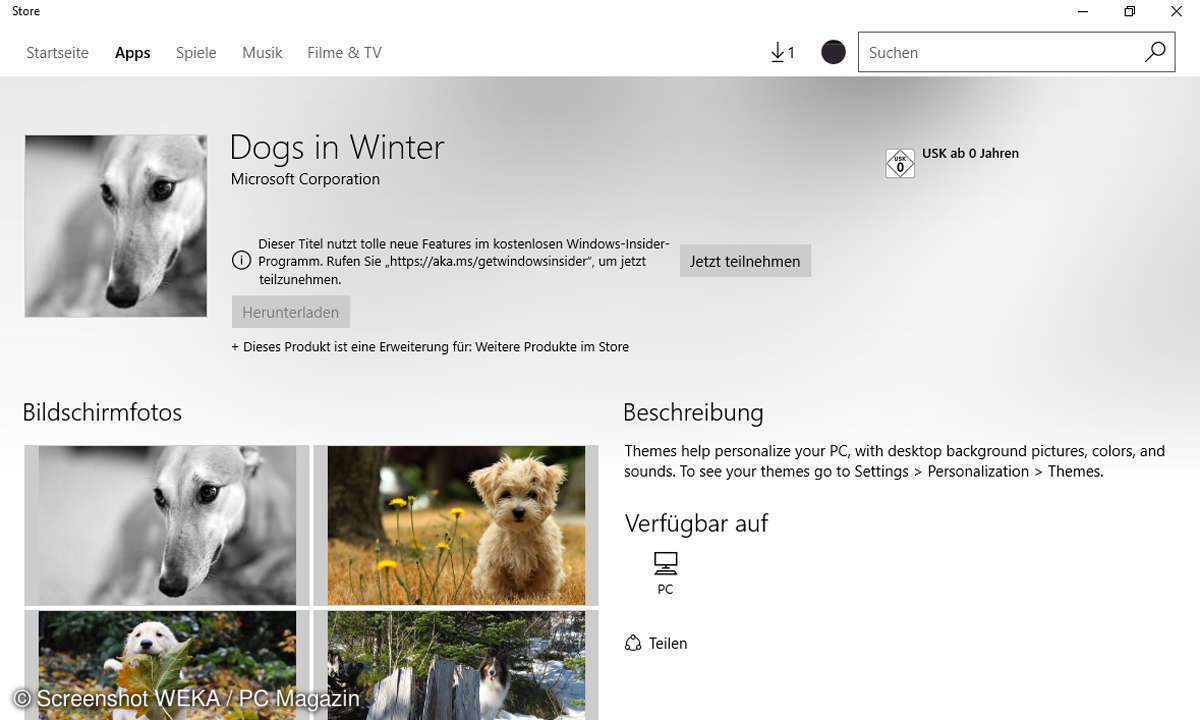Click Jetzt teilnehmen button
The height and width of the screenshot is (720, 1200).
745,261
